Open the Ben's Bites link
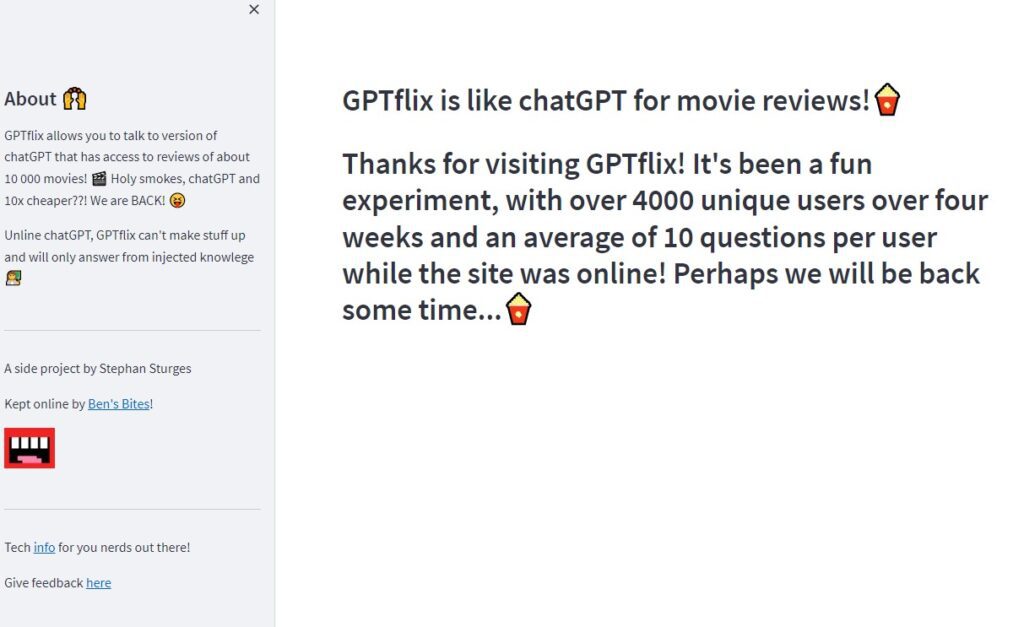The width and height of the screenshot is (1024, 627). tap(117, 403)
